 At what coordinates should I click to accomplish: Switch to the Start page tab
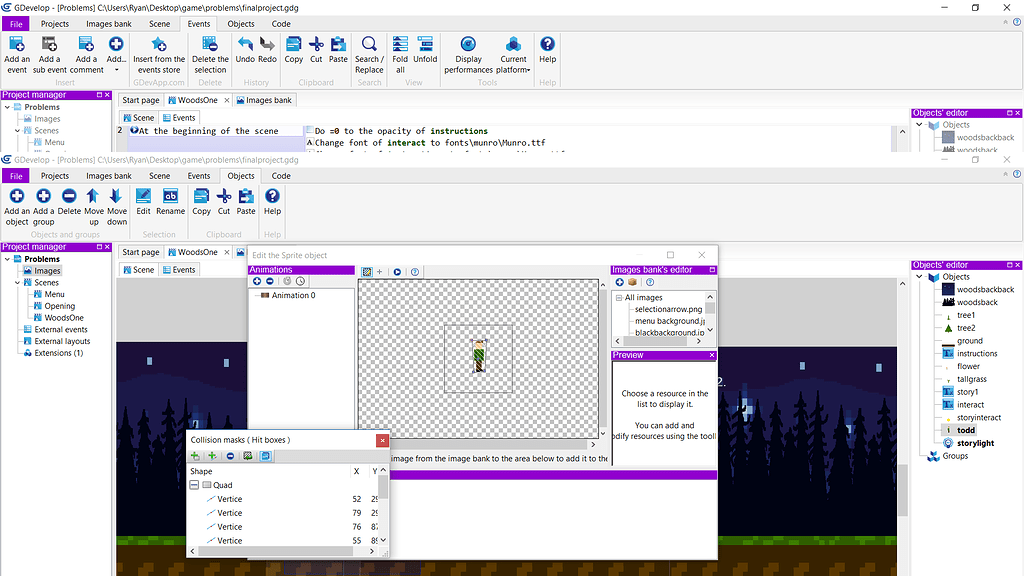140,252
